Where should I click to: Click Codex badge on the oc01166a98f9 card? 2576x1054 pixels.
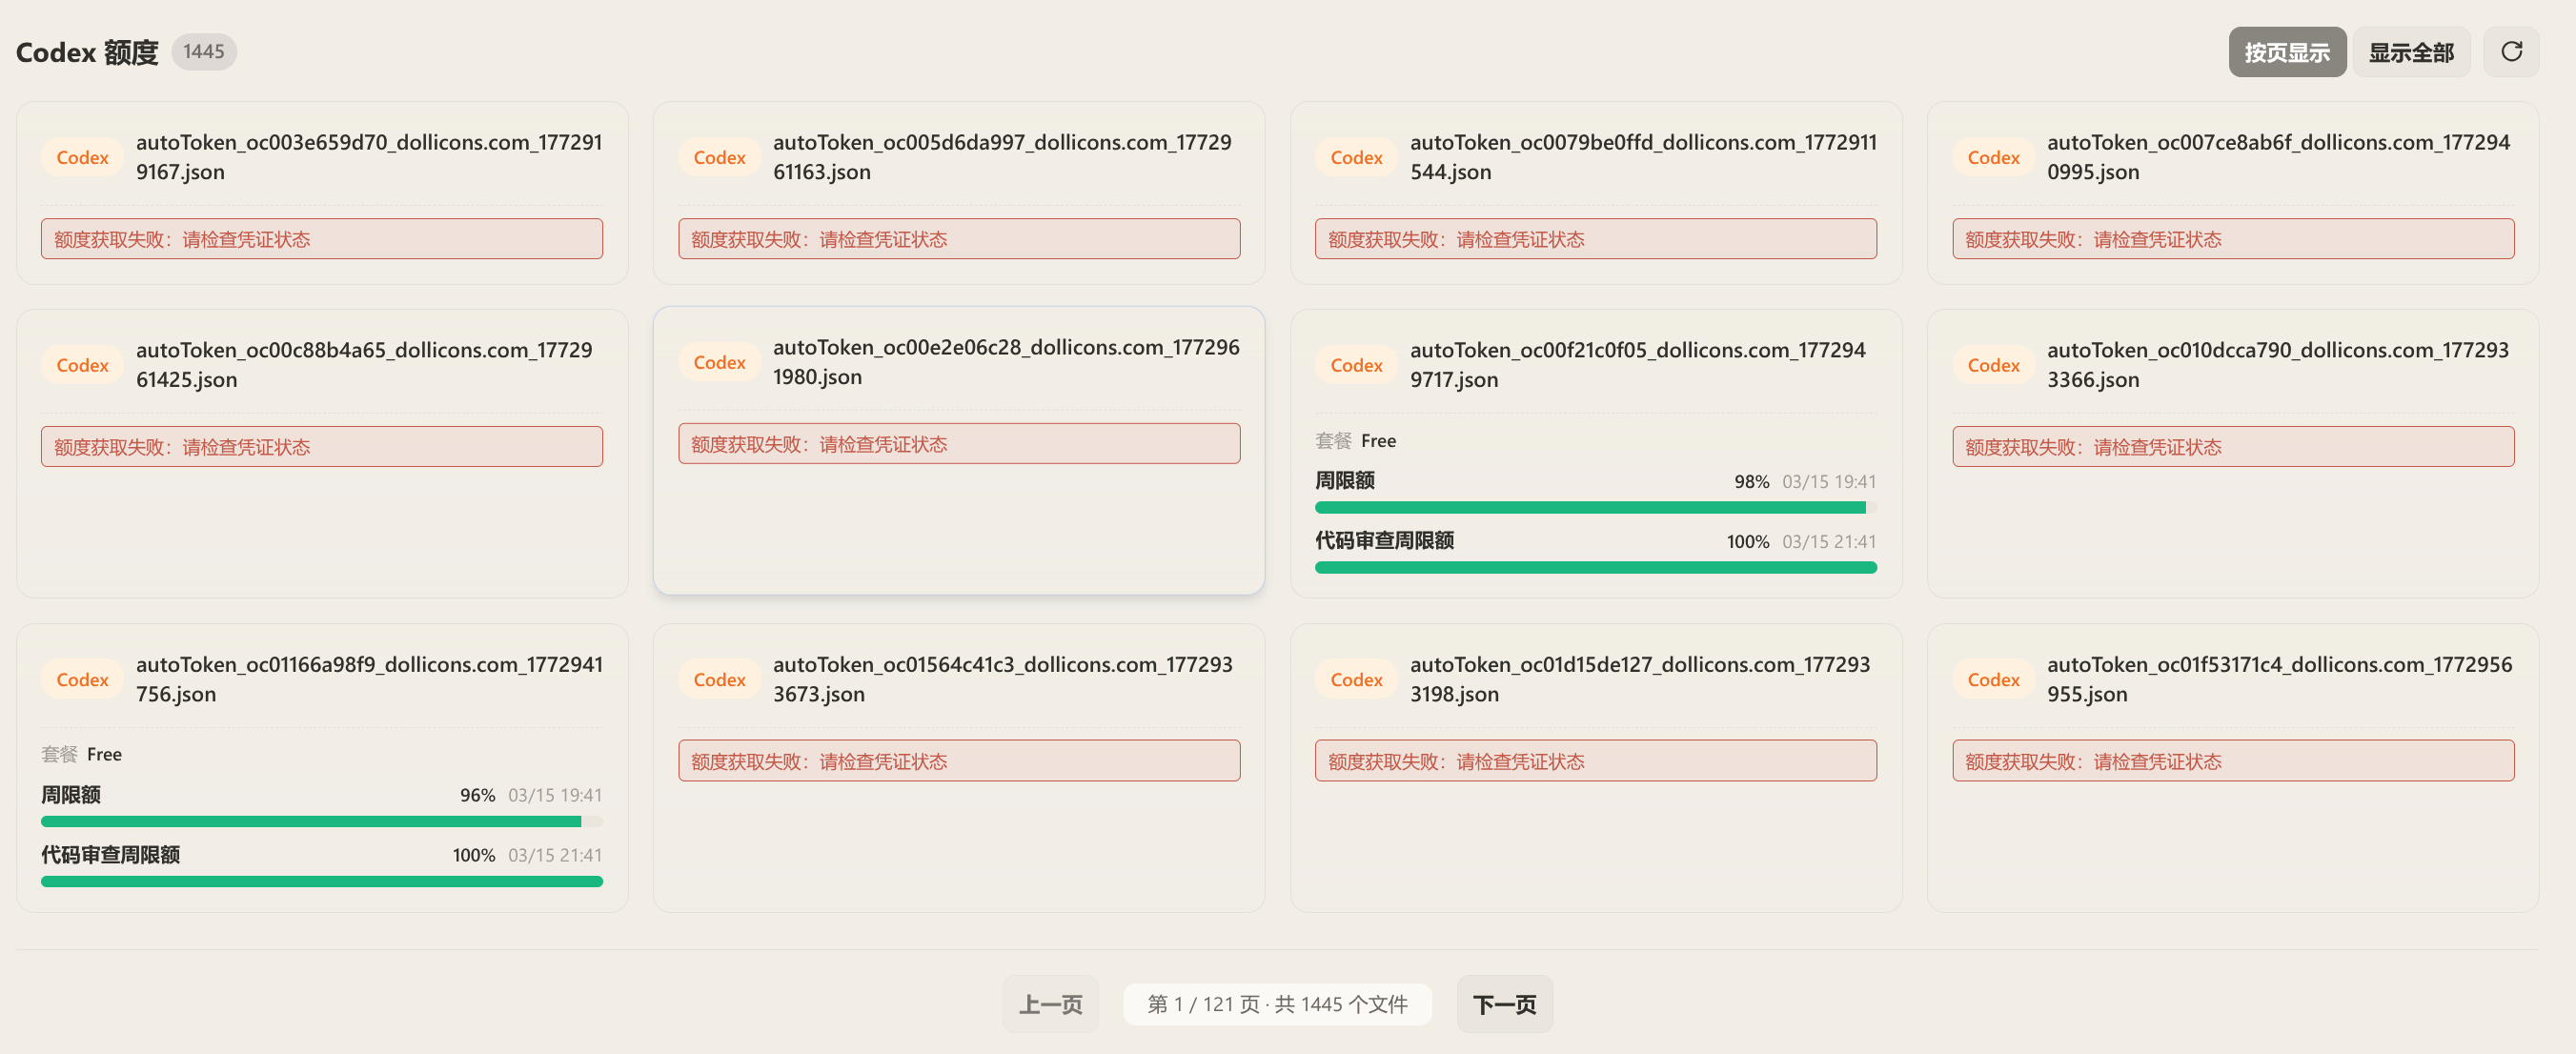[x=82, y=679]
